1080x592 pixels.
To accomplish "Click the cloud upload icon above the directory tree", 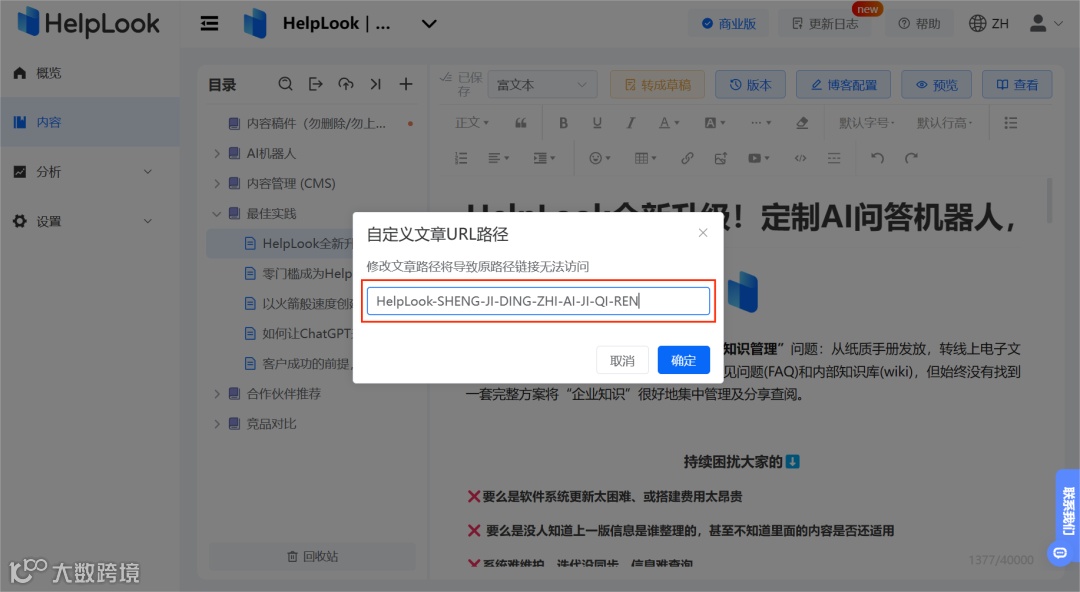I will 345,84.
